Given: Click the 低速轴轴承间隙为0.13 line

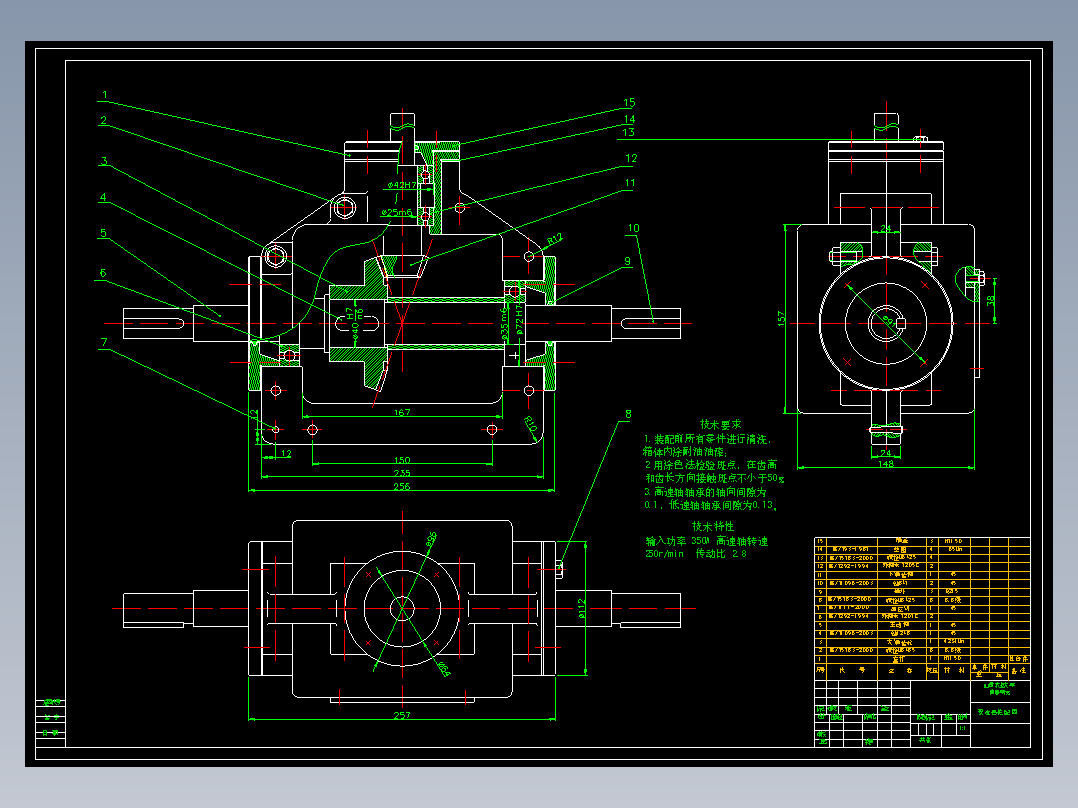Looking at the screenshot, I should pos(711,505).
